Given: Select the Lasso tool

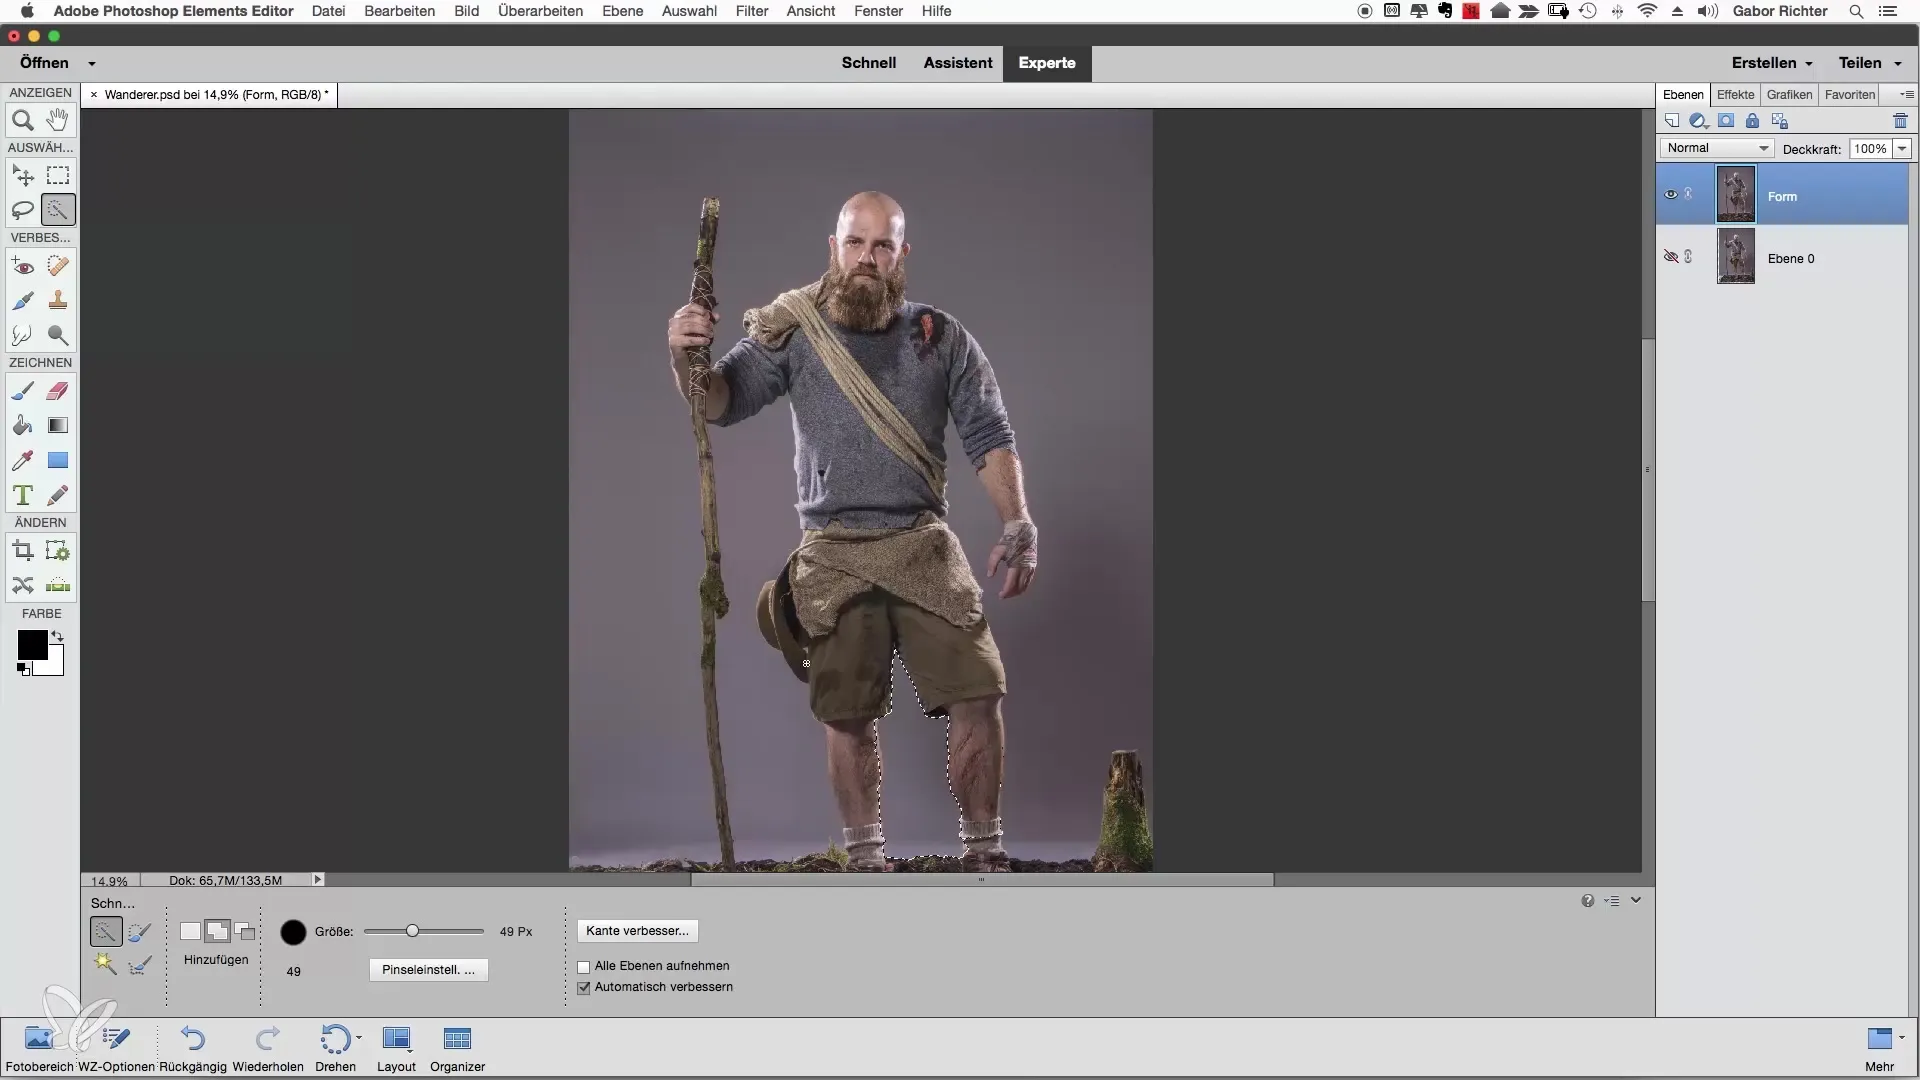Looking at the screenshot, I should click(x=22, y=210).
